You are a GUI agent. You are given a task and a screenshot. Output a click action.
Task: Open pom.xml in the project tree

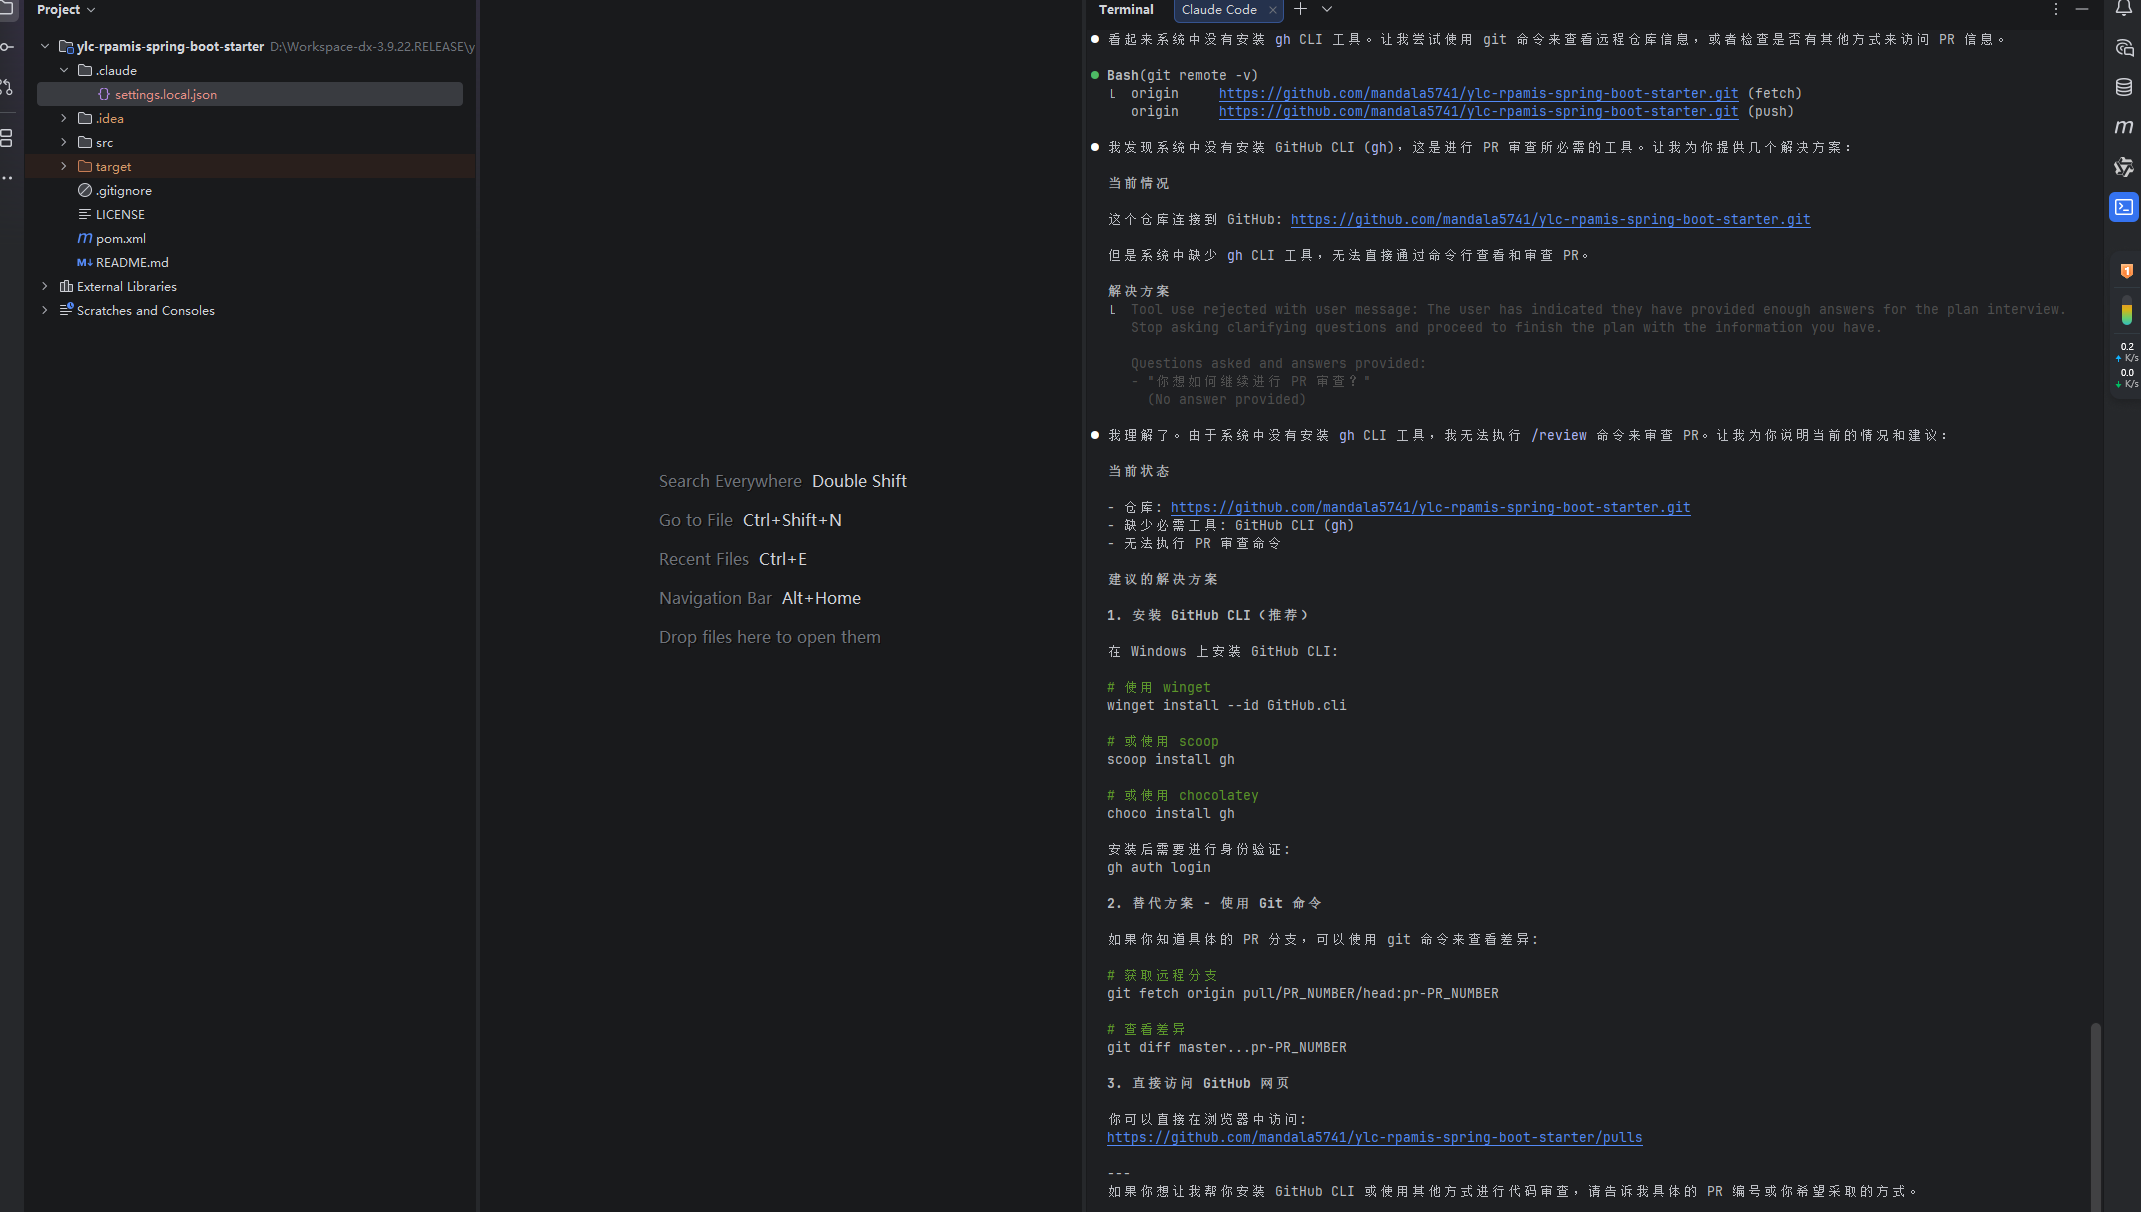tap(120, 238)
